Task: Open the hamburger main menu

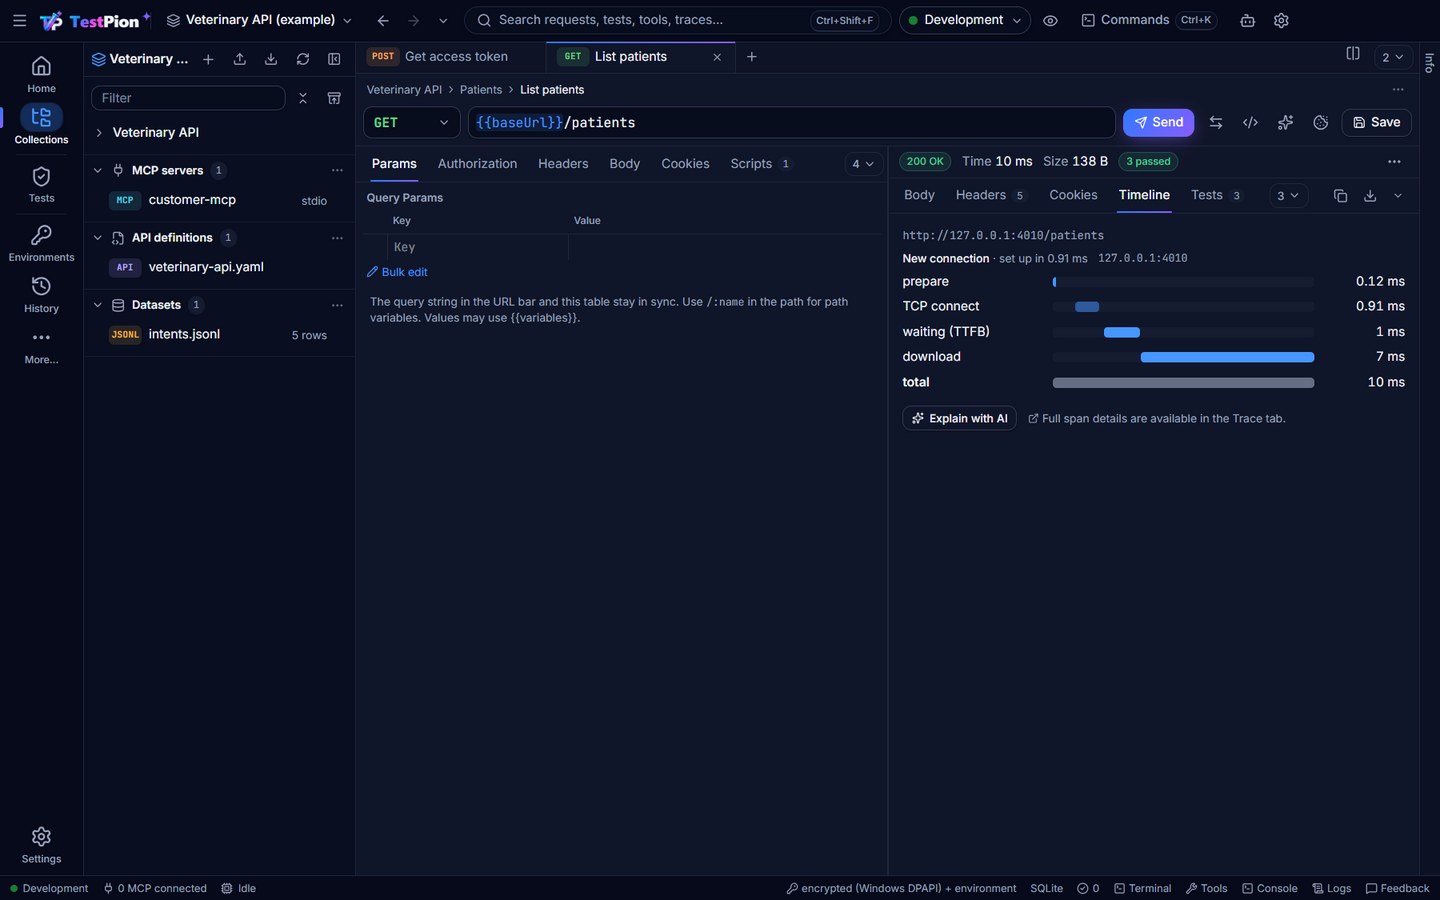Action: coord(19,20)
